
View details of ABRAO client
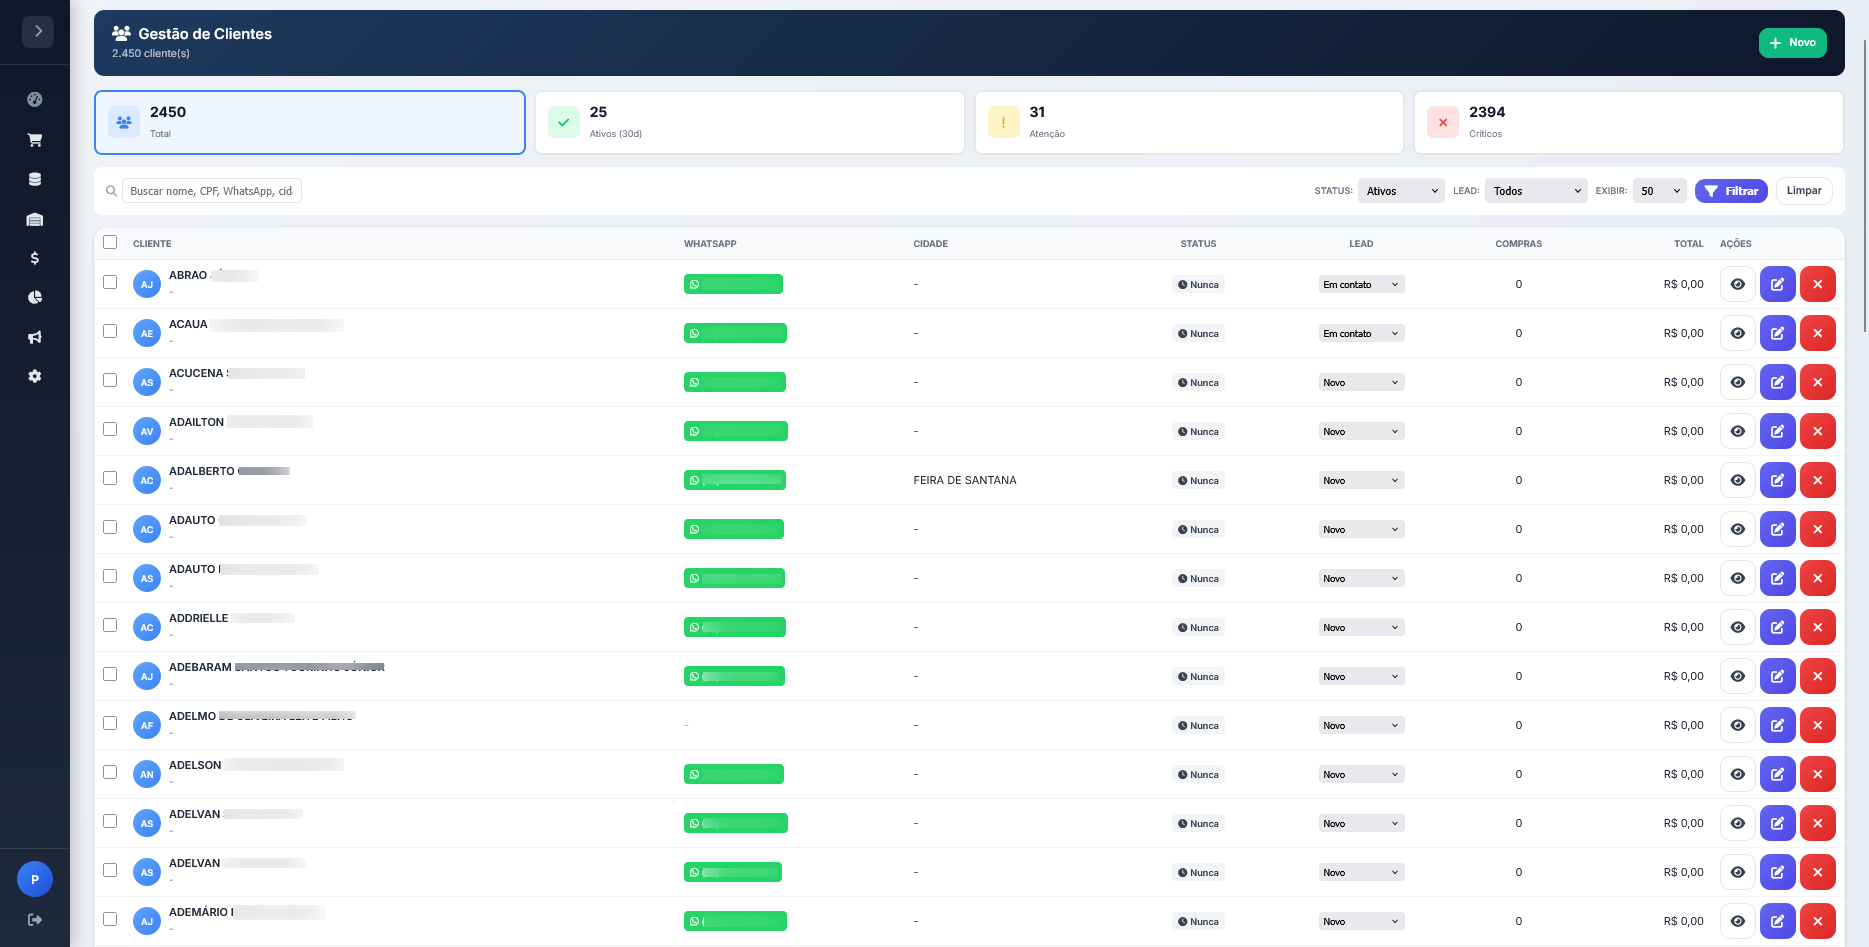click(x=1737, y=284)
